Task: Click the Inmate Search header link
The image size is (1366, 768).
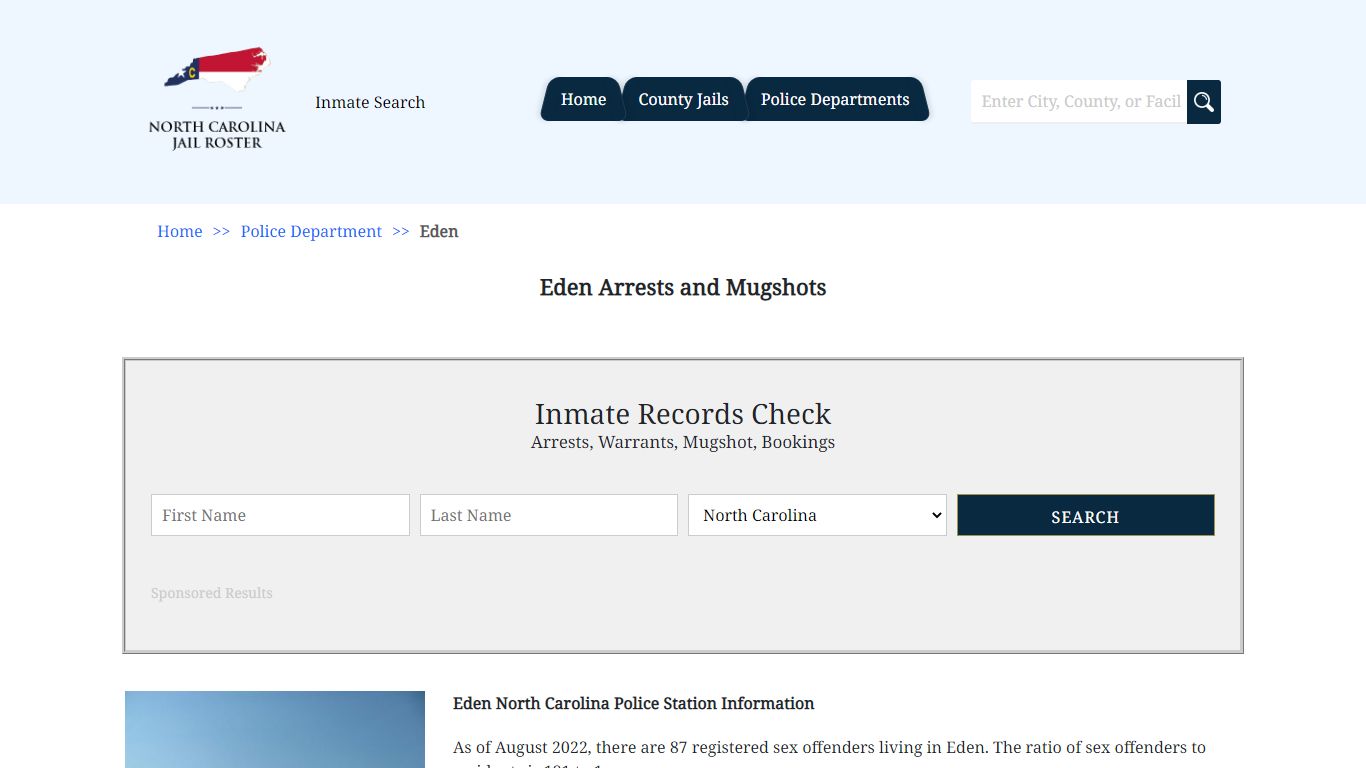Action: point(370,102)
